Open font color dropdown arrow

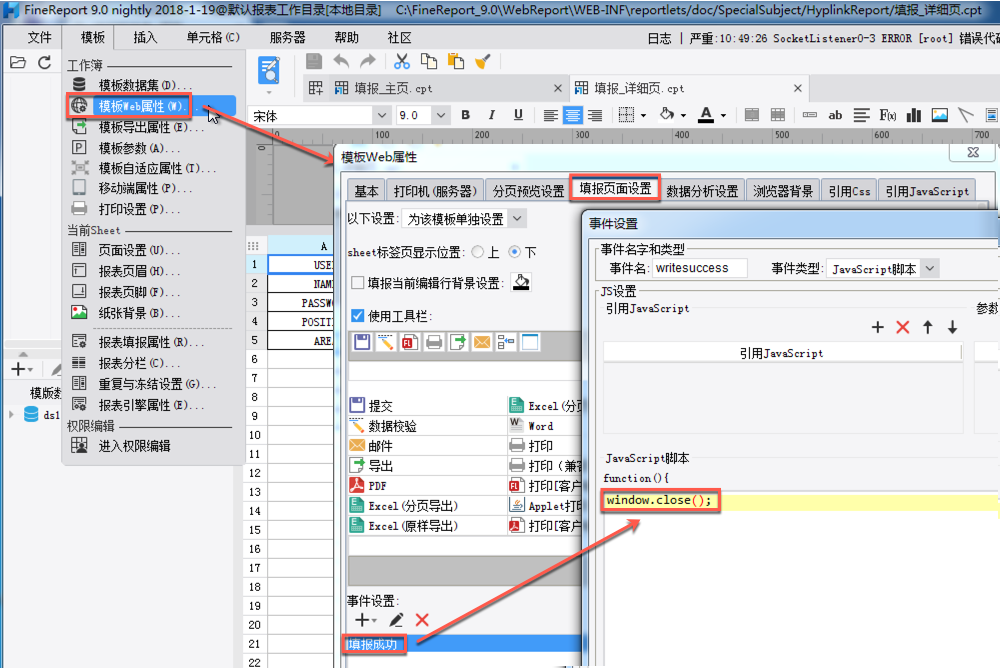(x=723, y=116)
